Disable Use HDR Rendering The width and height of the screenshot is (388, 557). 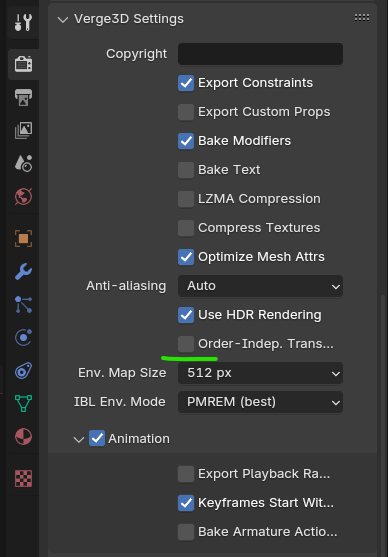(x=186, y=315)
